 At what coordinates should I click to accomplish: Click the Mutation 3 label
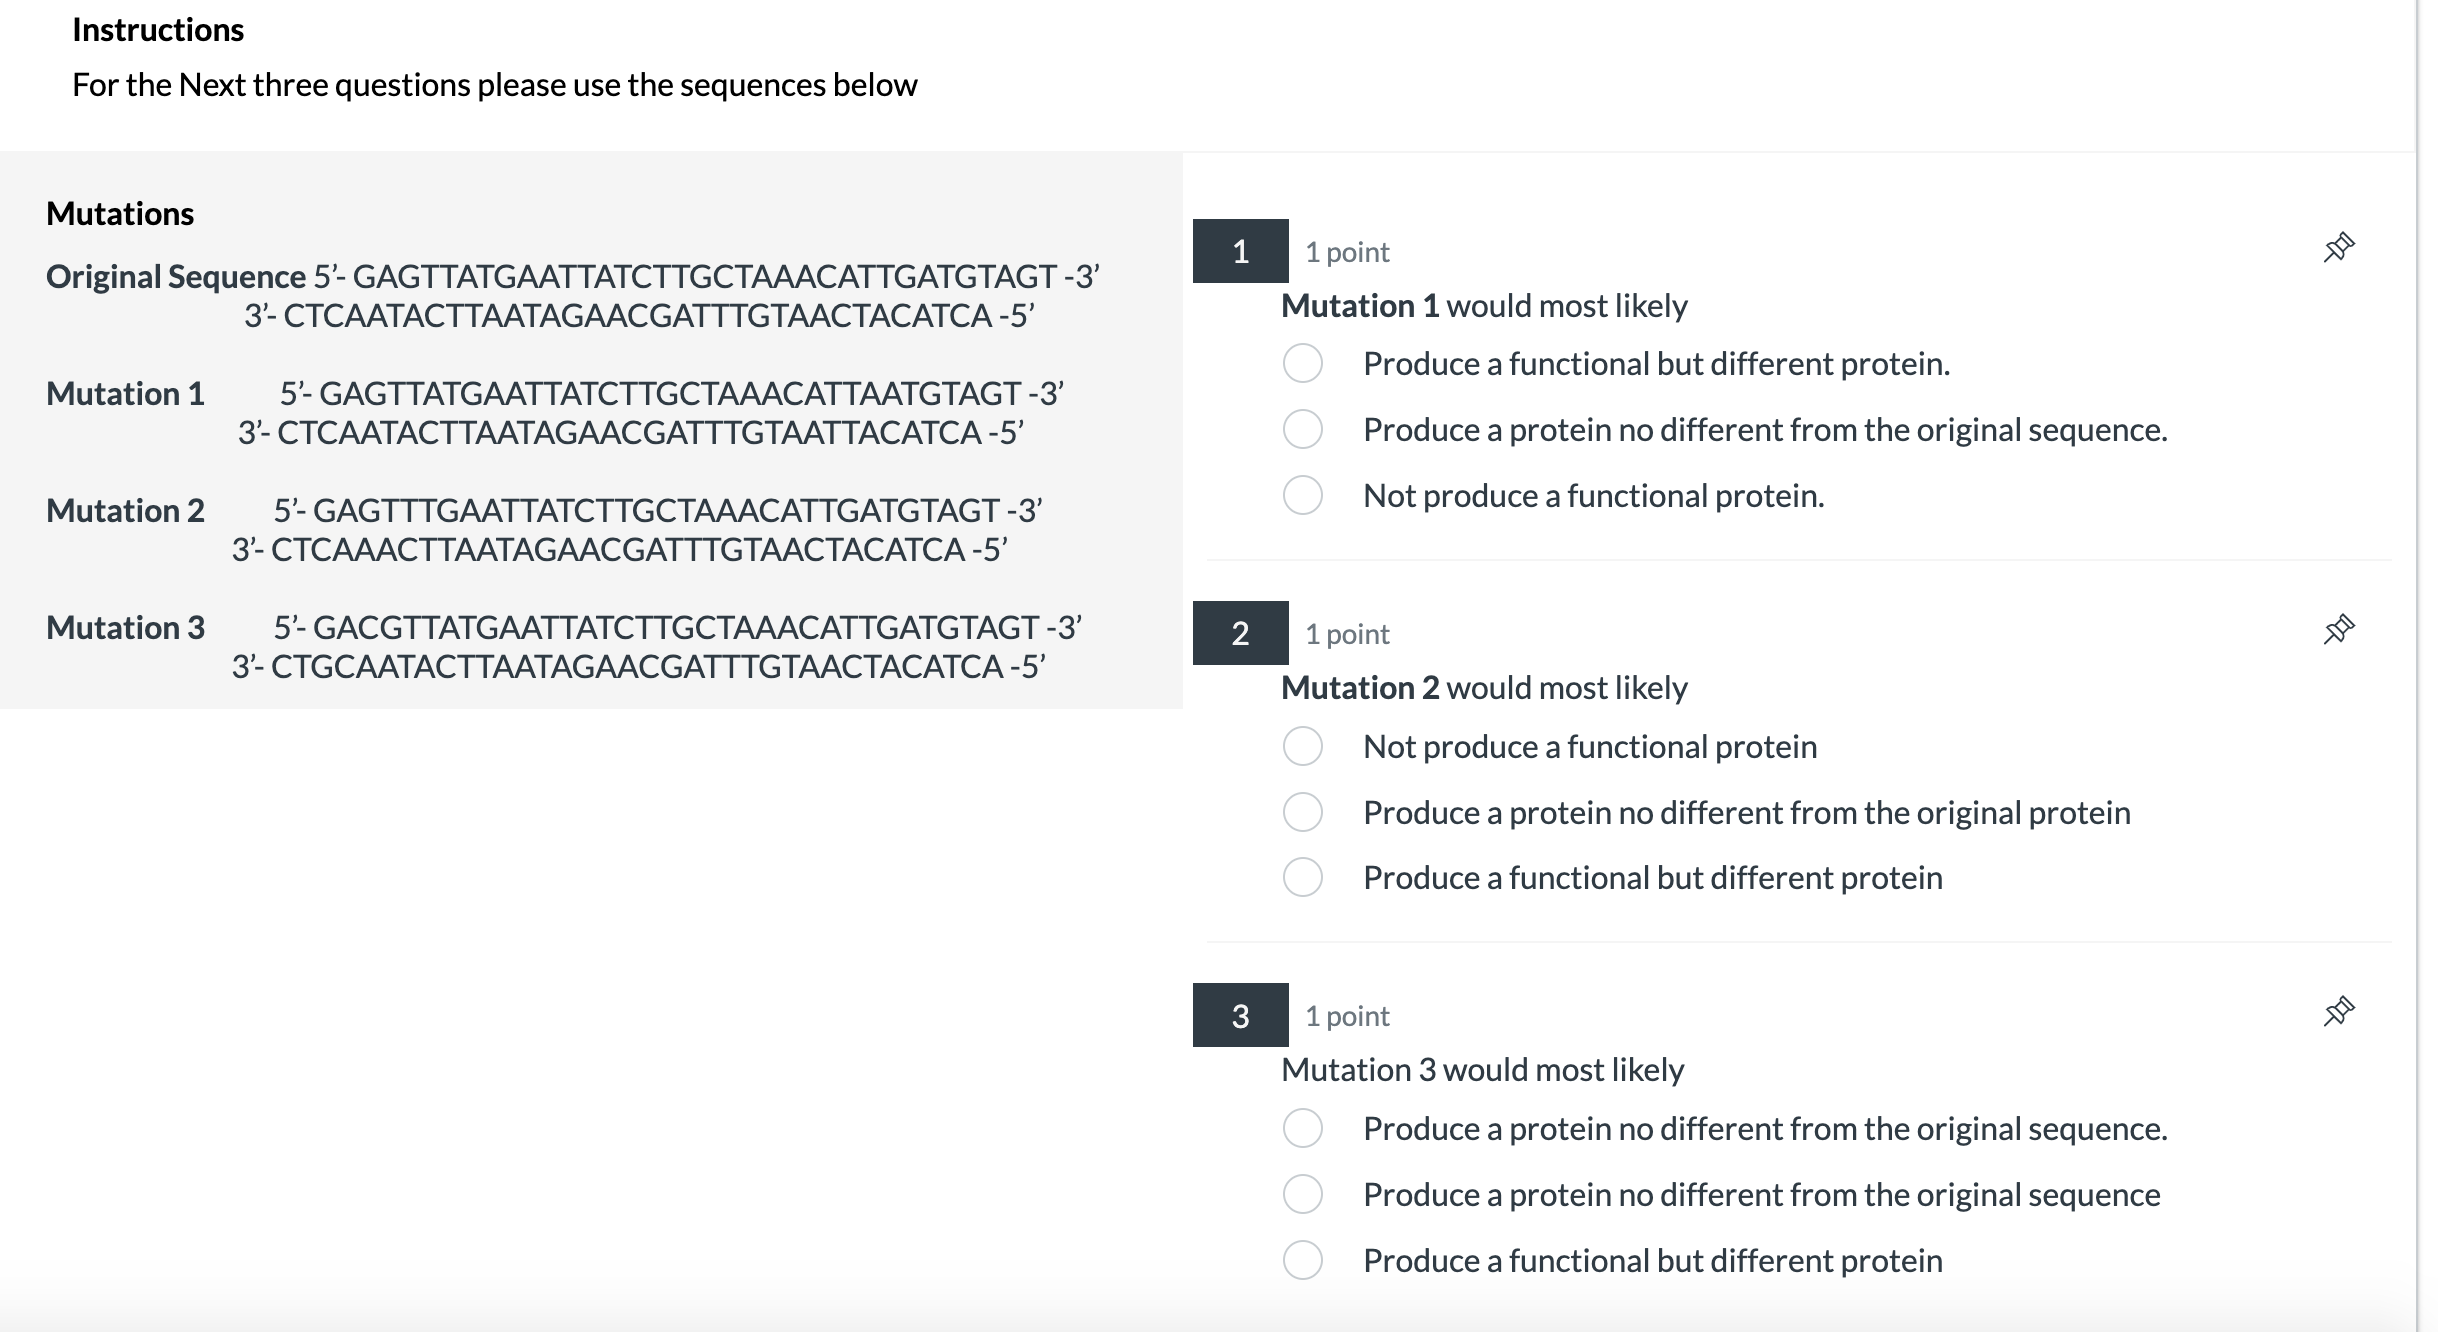125,628
